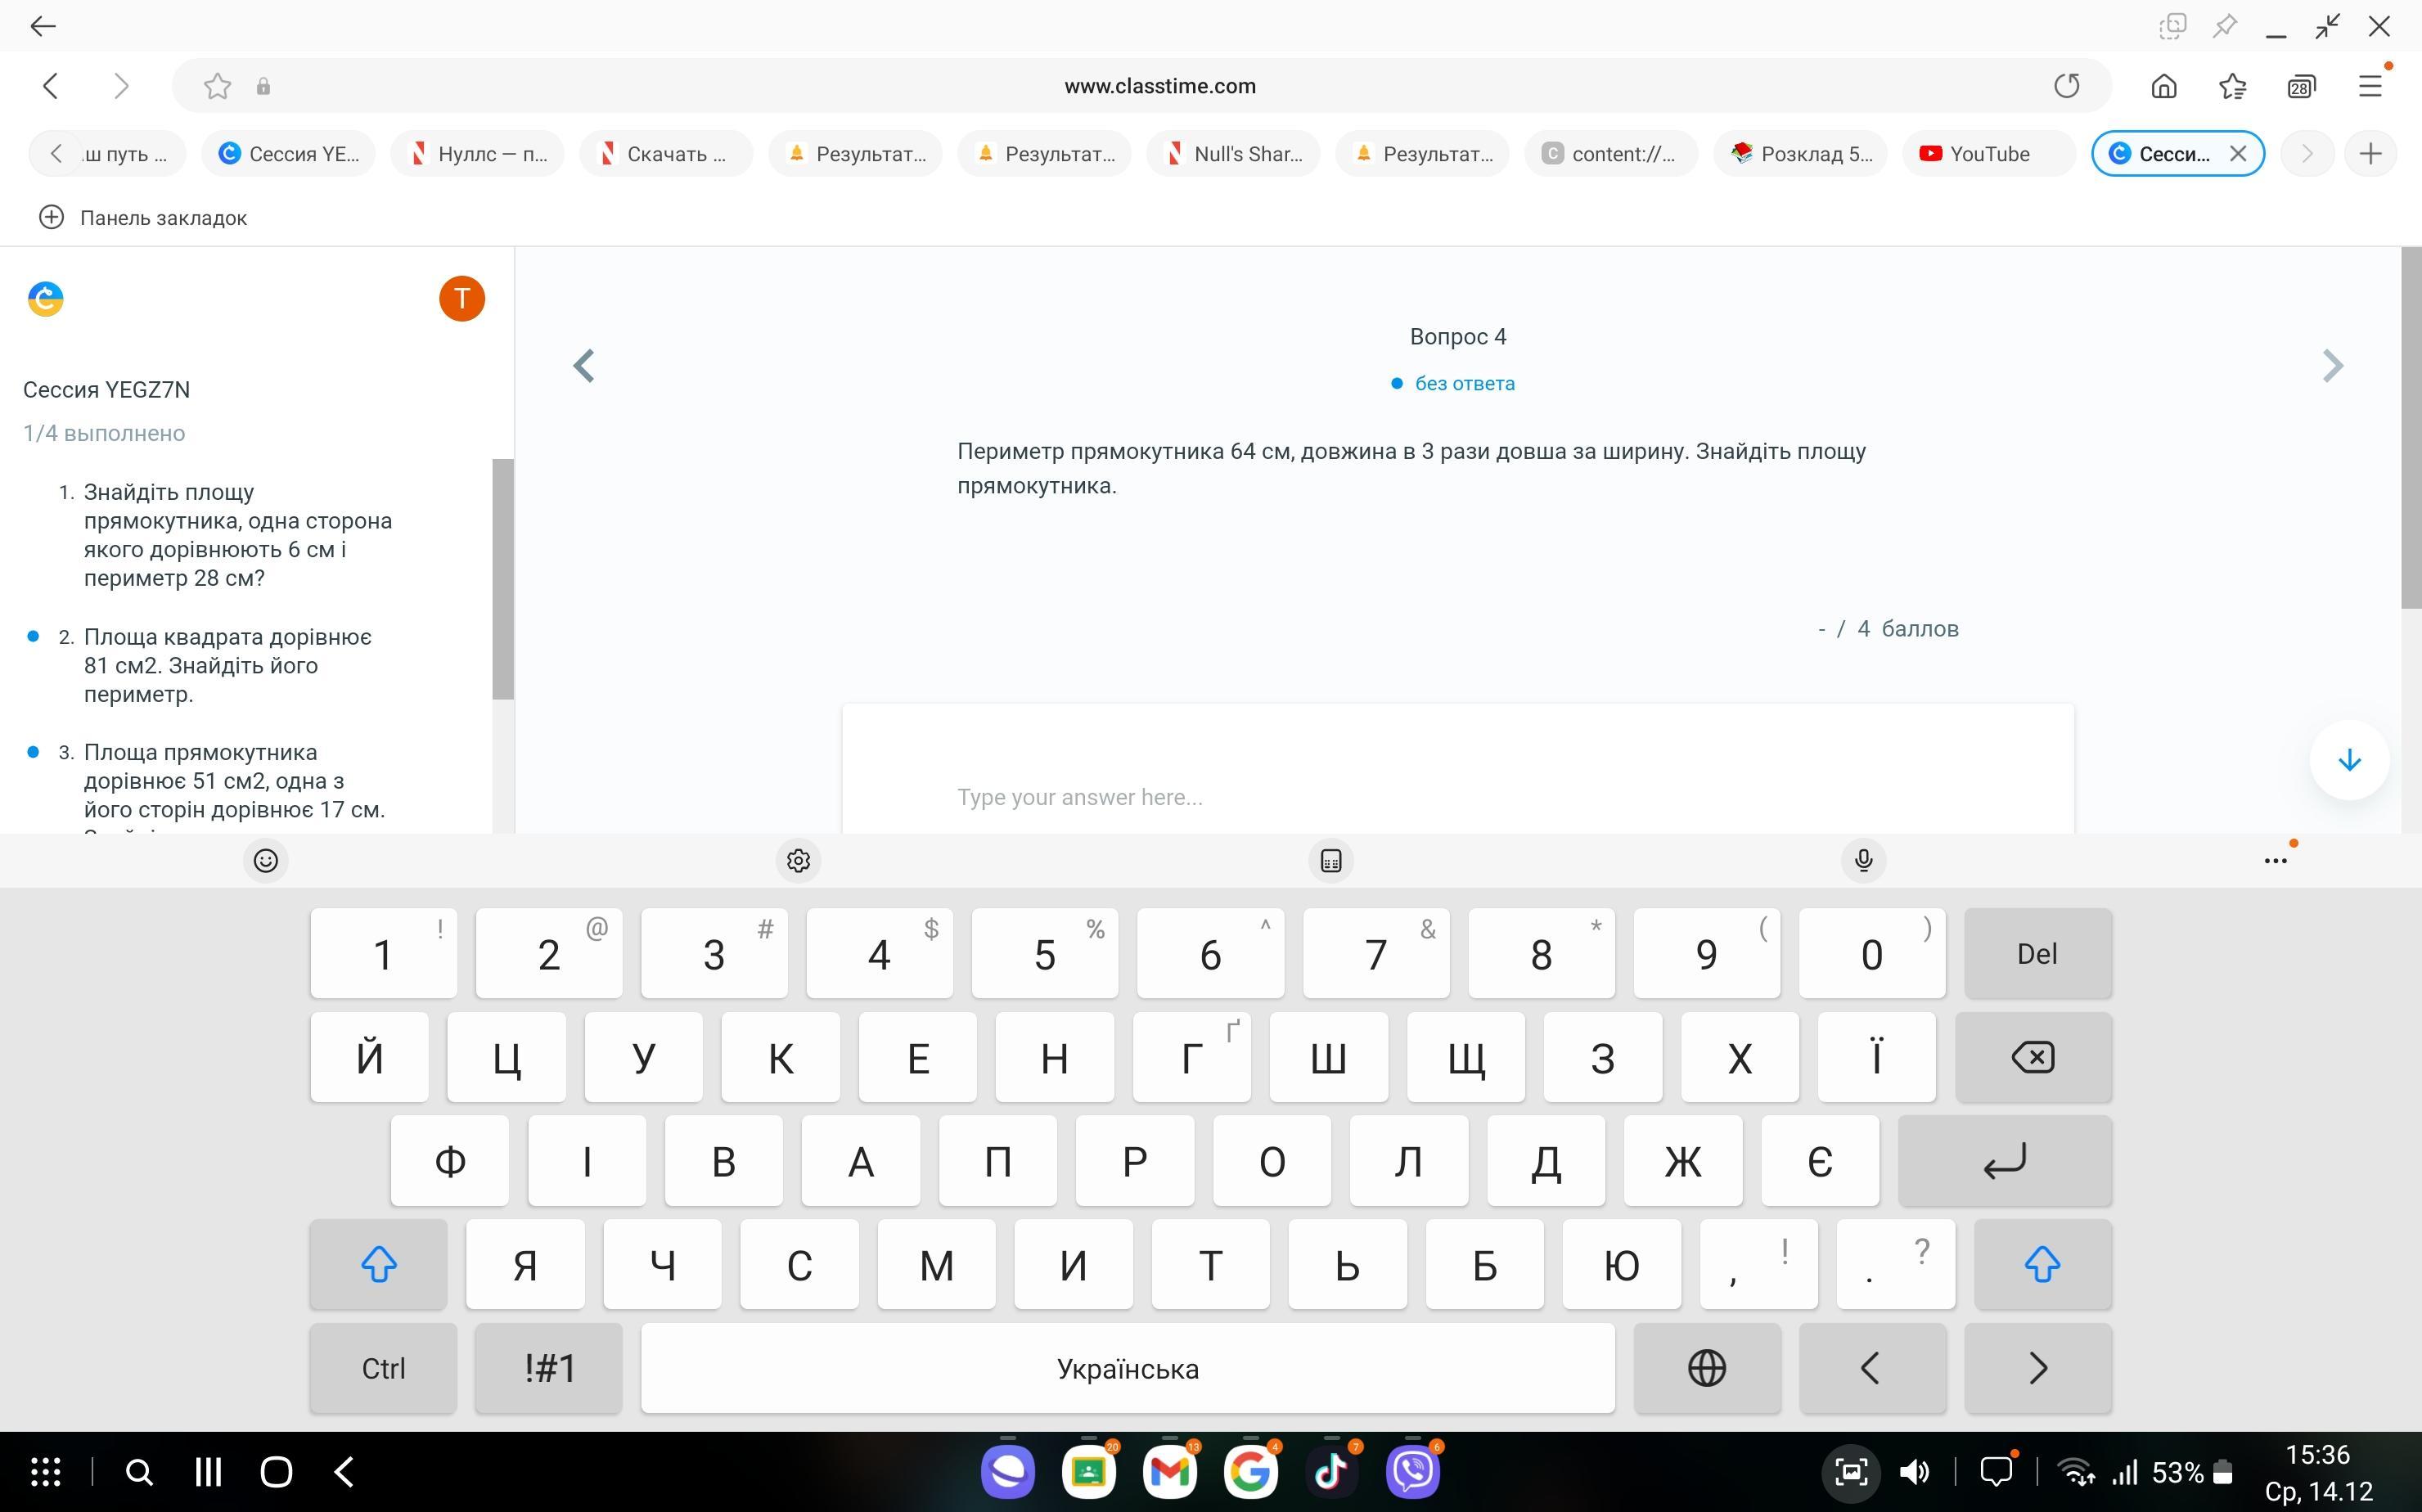Switch keyboard language with globe key
The image size is (2422, 1512).
1706,1368
